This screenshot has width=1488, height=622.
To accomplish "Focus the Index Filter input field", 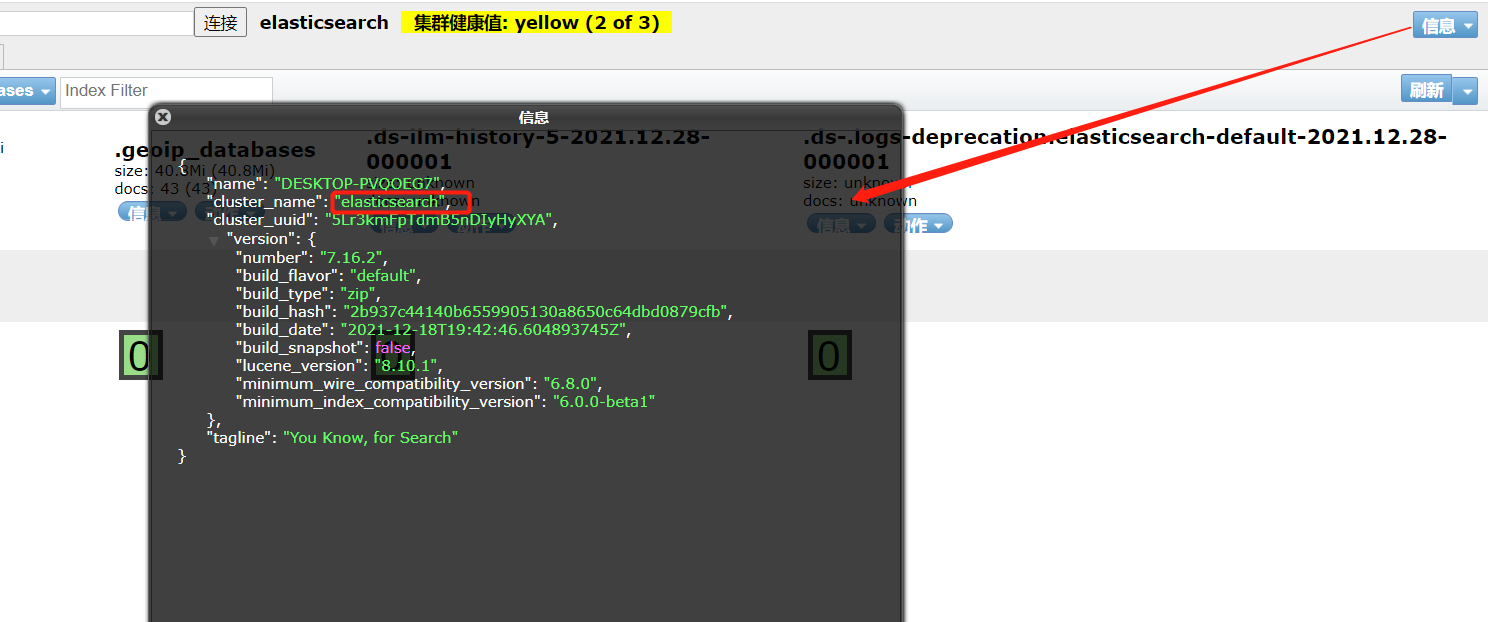I will [x=166, y=90].
